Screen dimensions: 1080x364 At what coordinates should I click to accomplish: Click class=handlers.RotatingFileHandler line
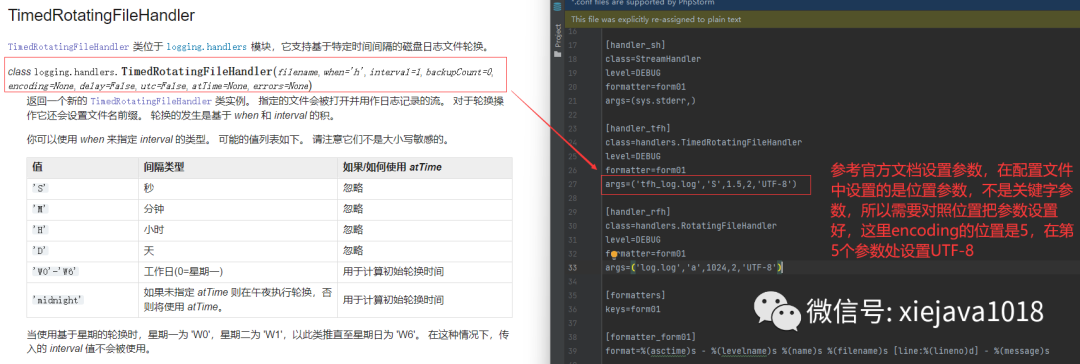(691, 225)
